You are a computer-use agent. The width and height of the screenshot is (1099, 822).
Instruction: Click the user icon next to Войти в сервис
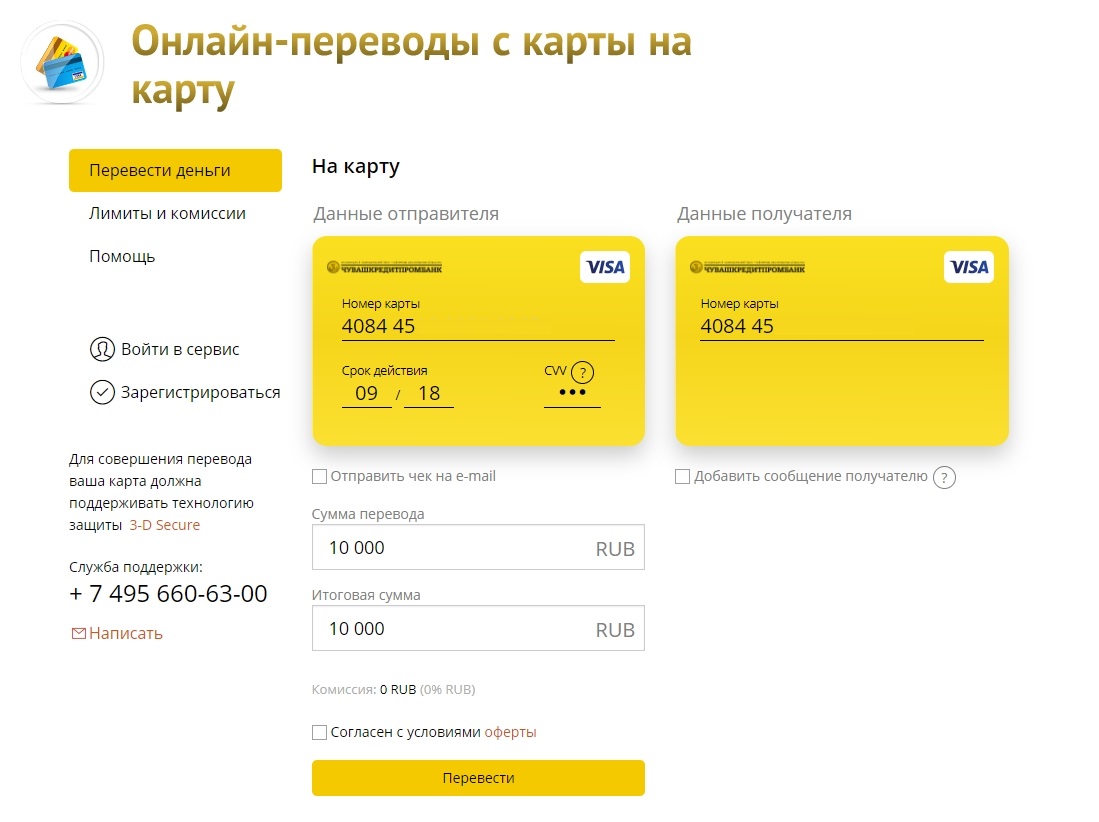pyautogui.click(x=102, y=350)
